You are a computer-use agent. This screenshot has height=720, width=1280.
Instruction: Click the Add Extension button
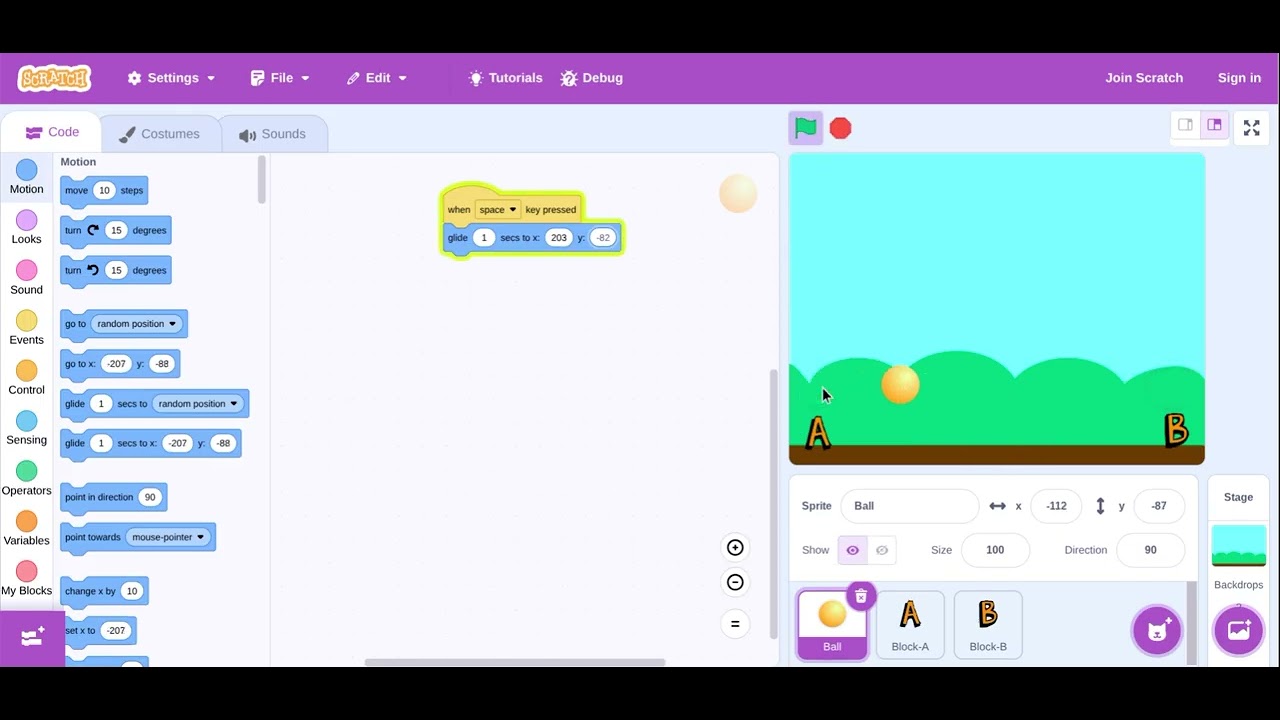coord(32,638)
